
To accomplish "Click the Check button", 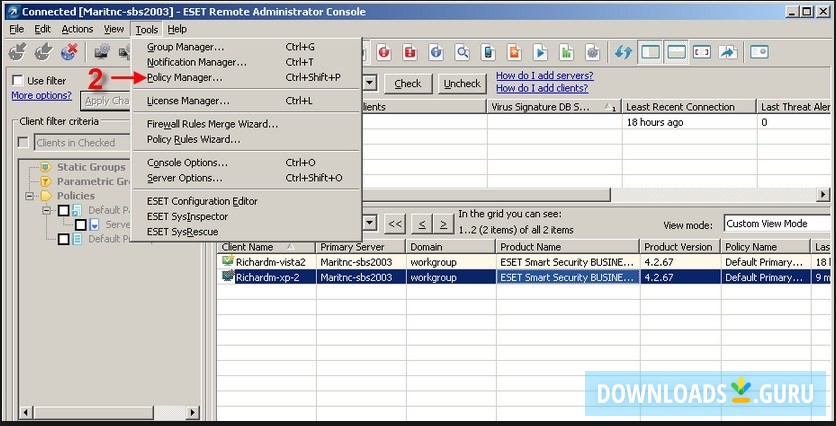I will point(408,84).
